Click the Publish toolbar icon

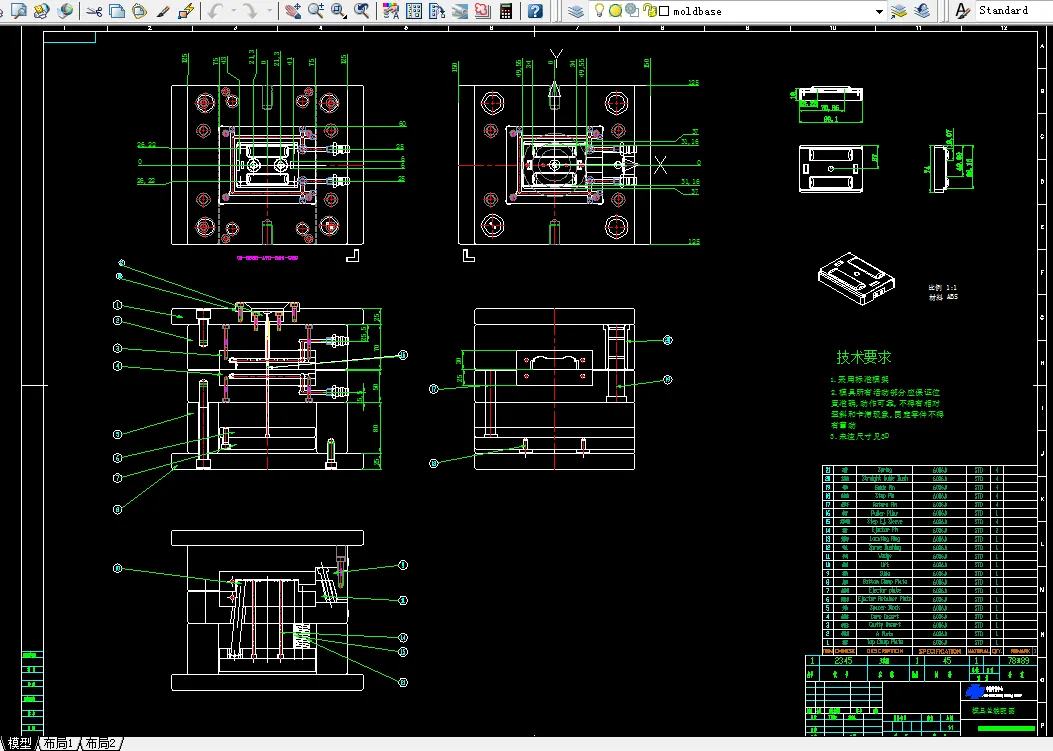pos(42,10)
